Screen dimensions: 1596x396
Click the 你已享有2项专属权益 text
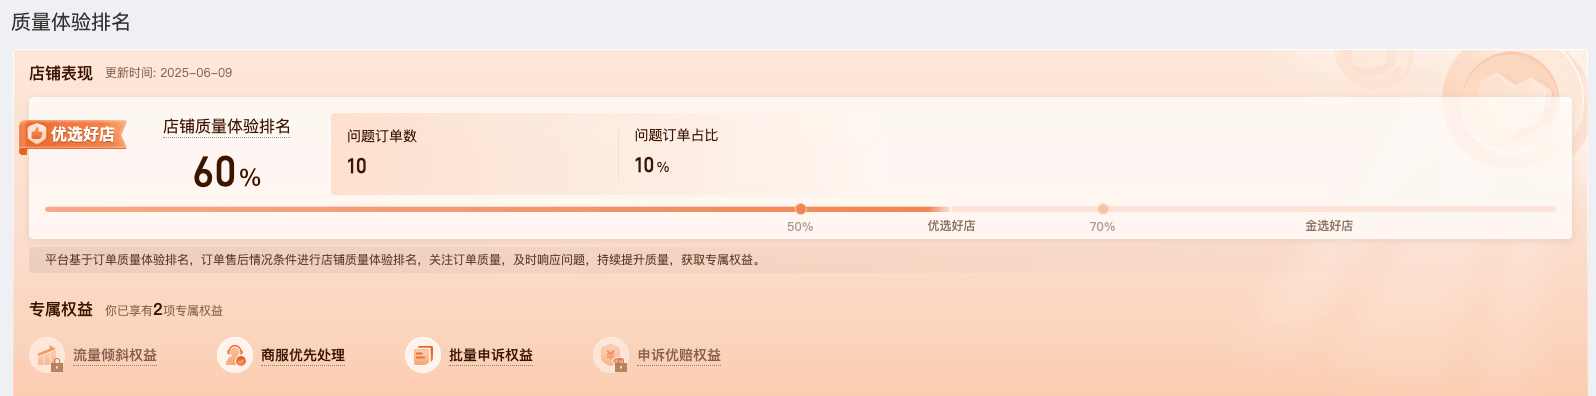click(164, 310)
